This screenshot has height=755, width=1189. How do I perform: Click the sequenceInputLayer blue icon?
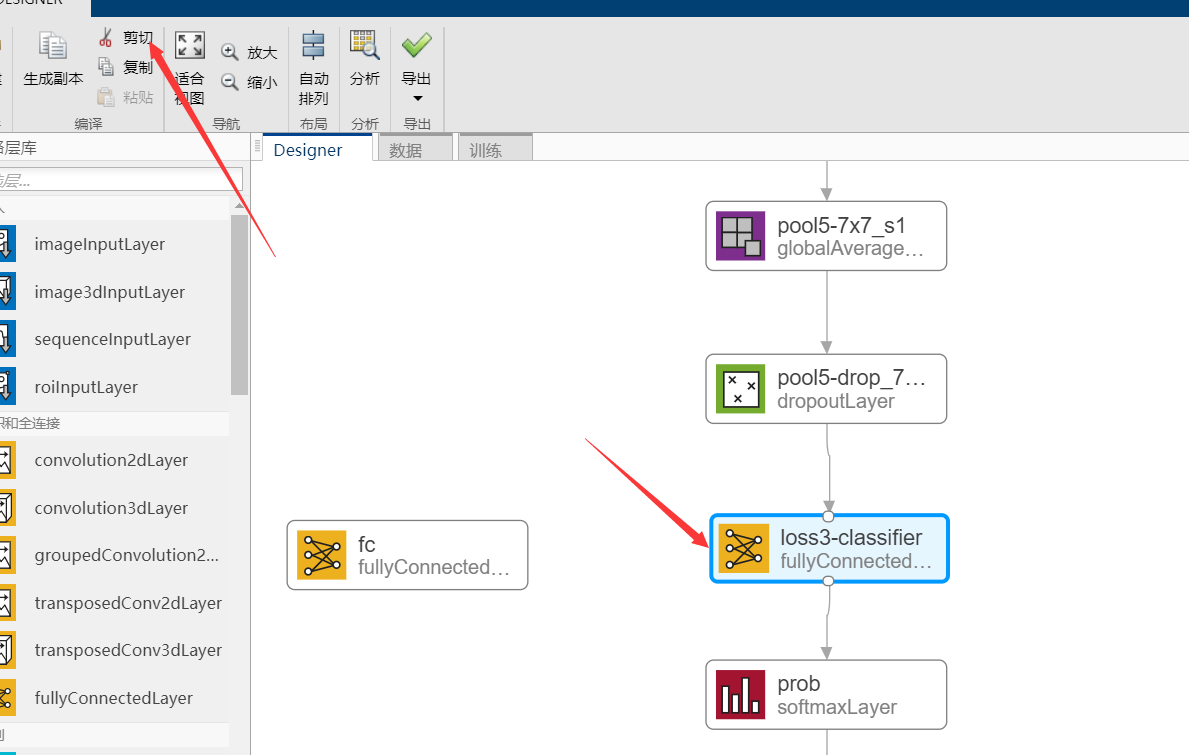(x=7, y=339)
